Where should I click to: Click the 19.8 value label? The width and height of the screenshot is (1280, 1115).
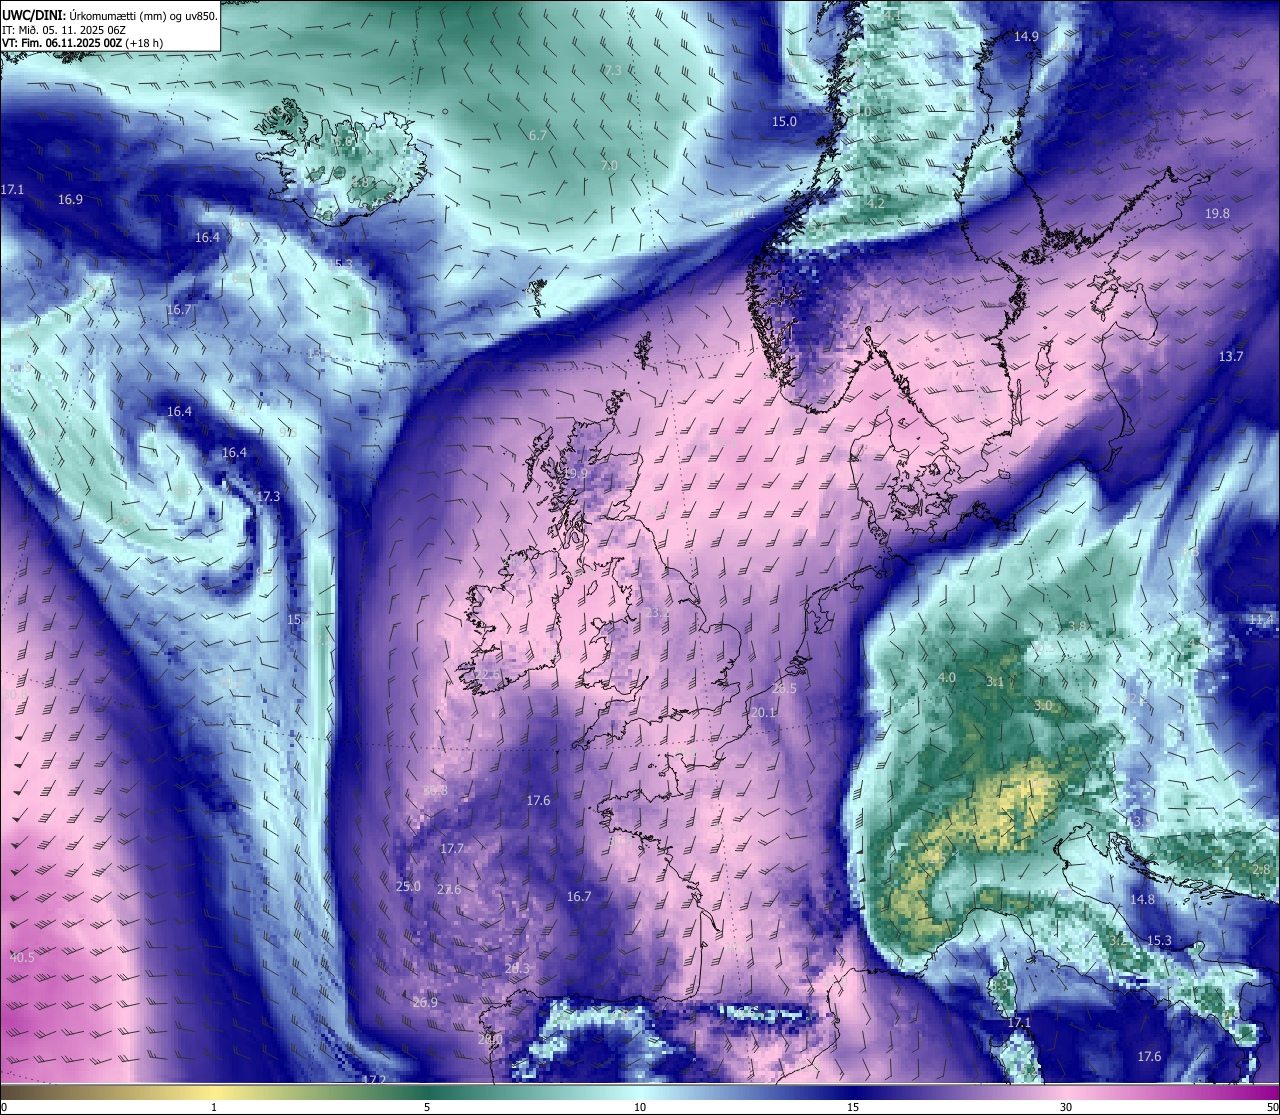pos(1217,214)
